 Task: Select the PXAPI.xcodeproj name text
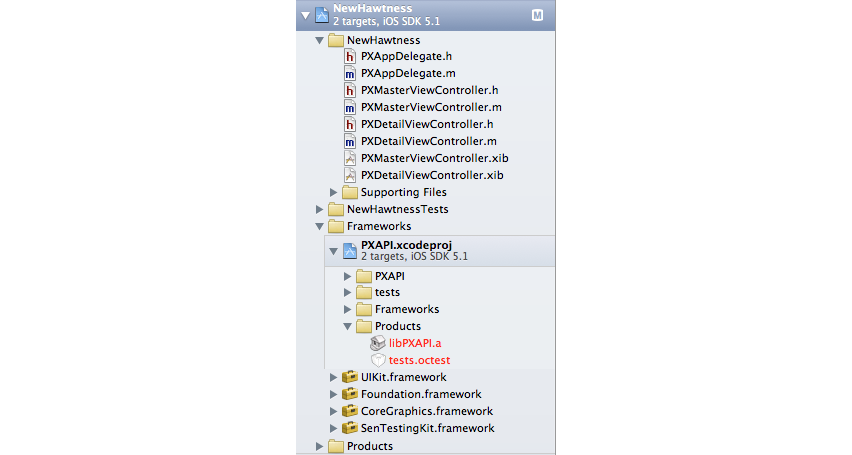point(406,245)
